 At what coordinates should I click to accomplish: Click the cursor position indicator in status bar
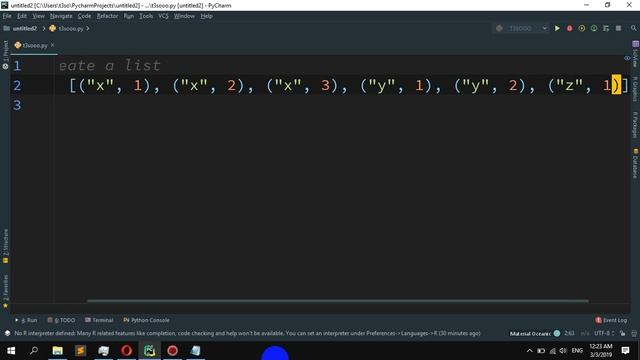(x=569, y=333)
